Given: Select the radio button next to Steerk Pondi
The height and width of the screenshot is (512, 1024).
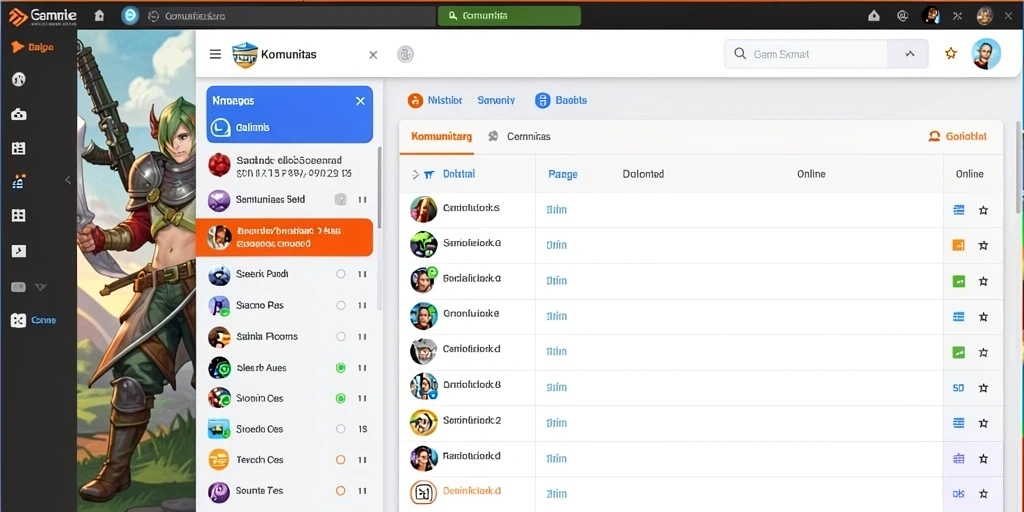Looking at the screenshot, I should (340, 274).
